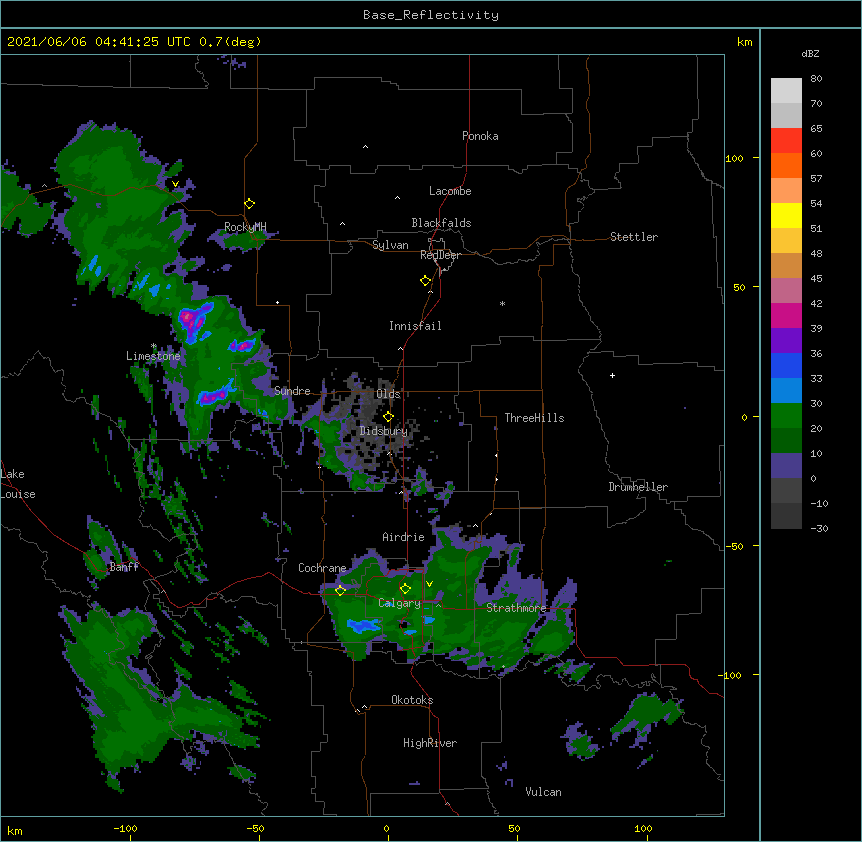Click the 80 value at legend top
The height and width of the screenshot is (842, 862).
click(x=816, y=79)
